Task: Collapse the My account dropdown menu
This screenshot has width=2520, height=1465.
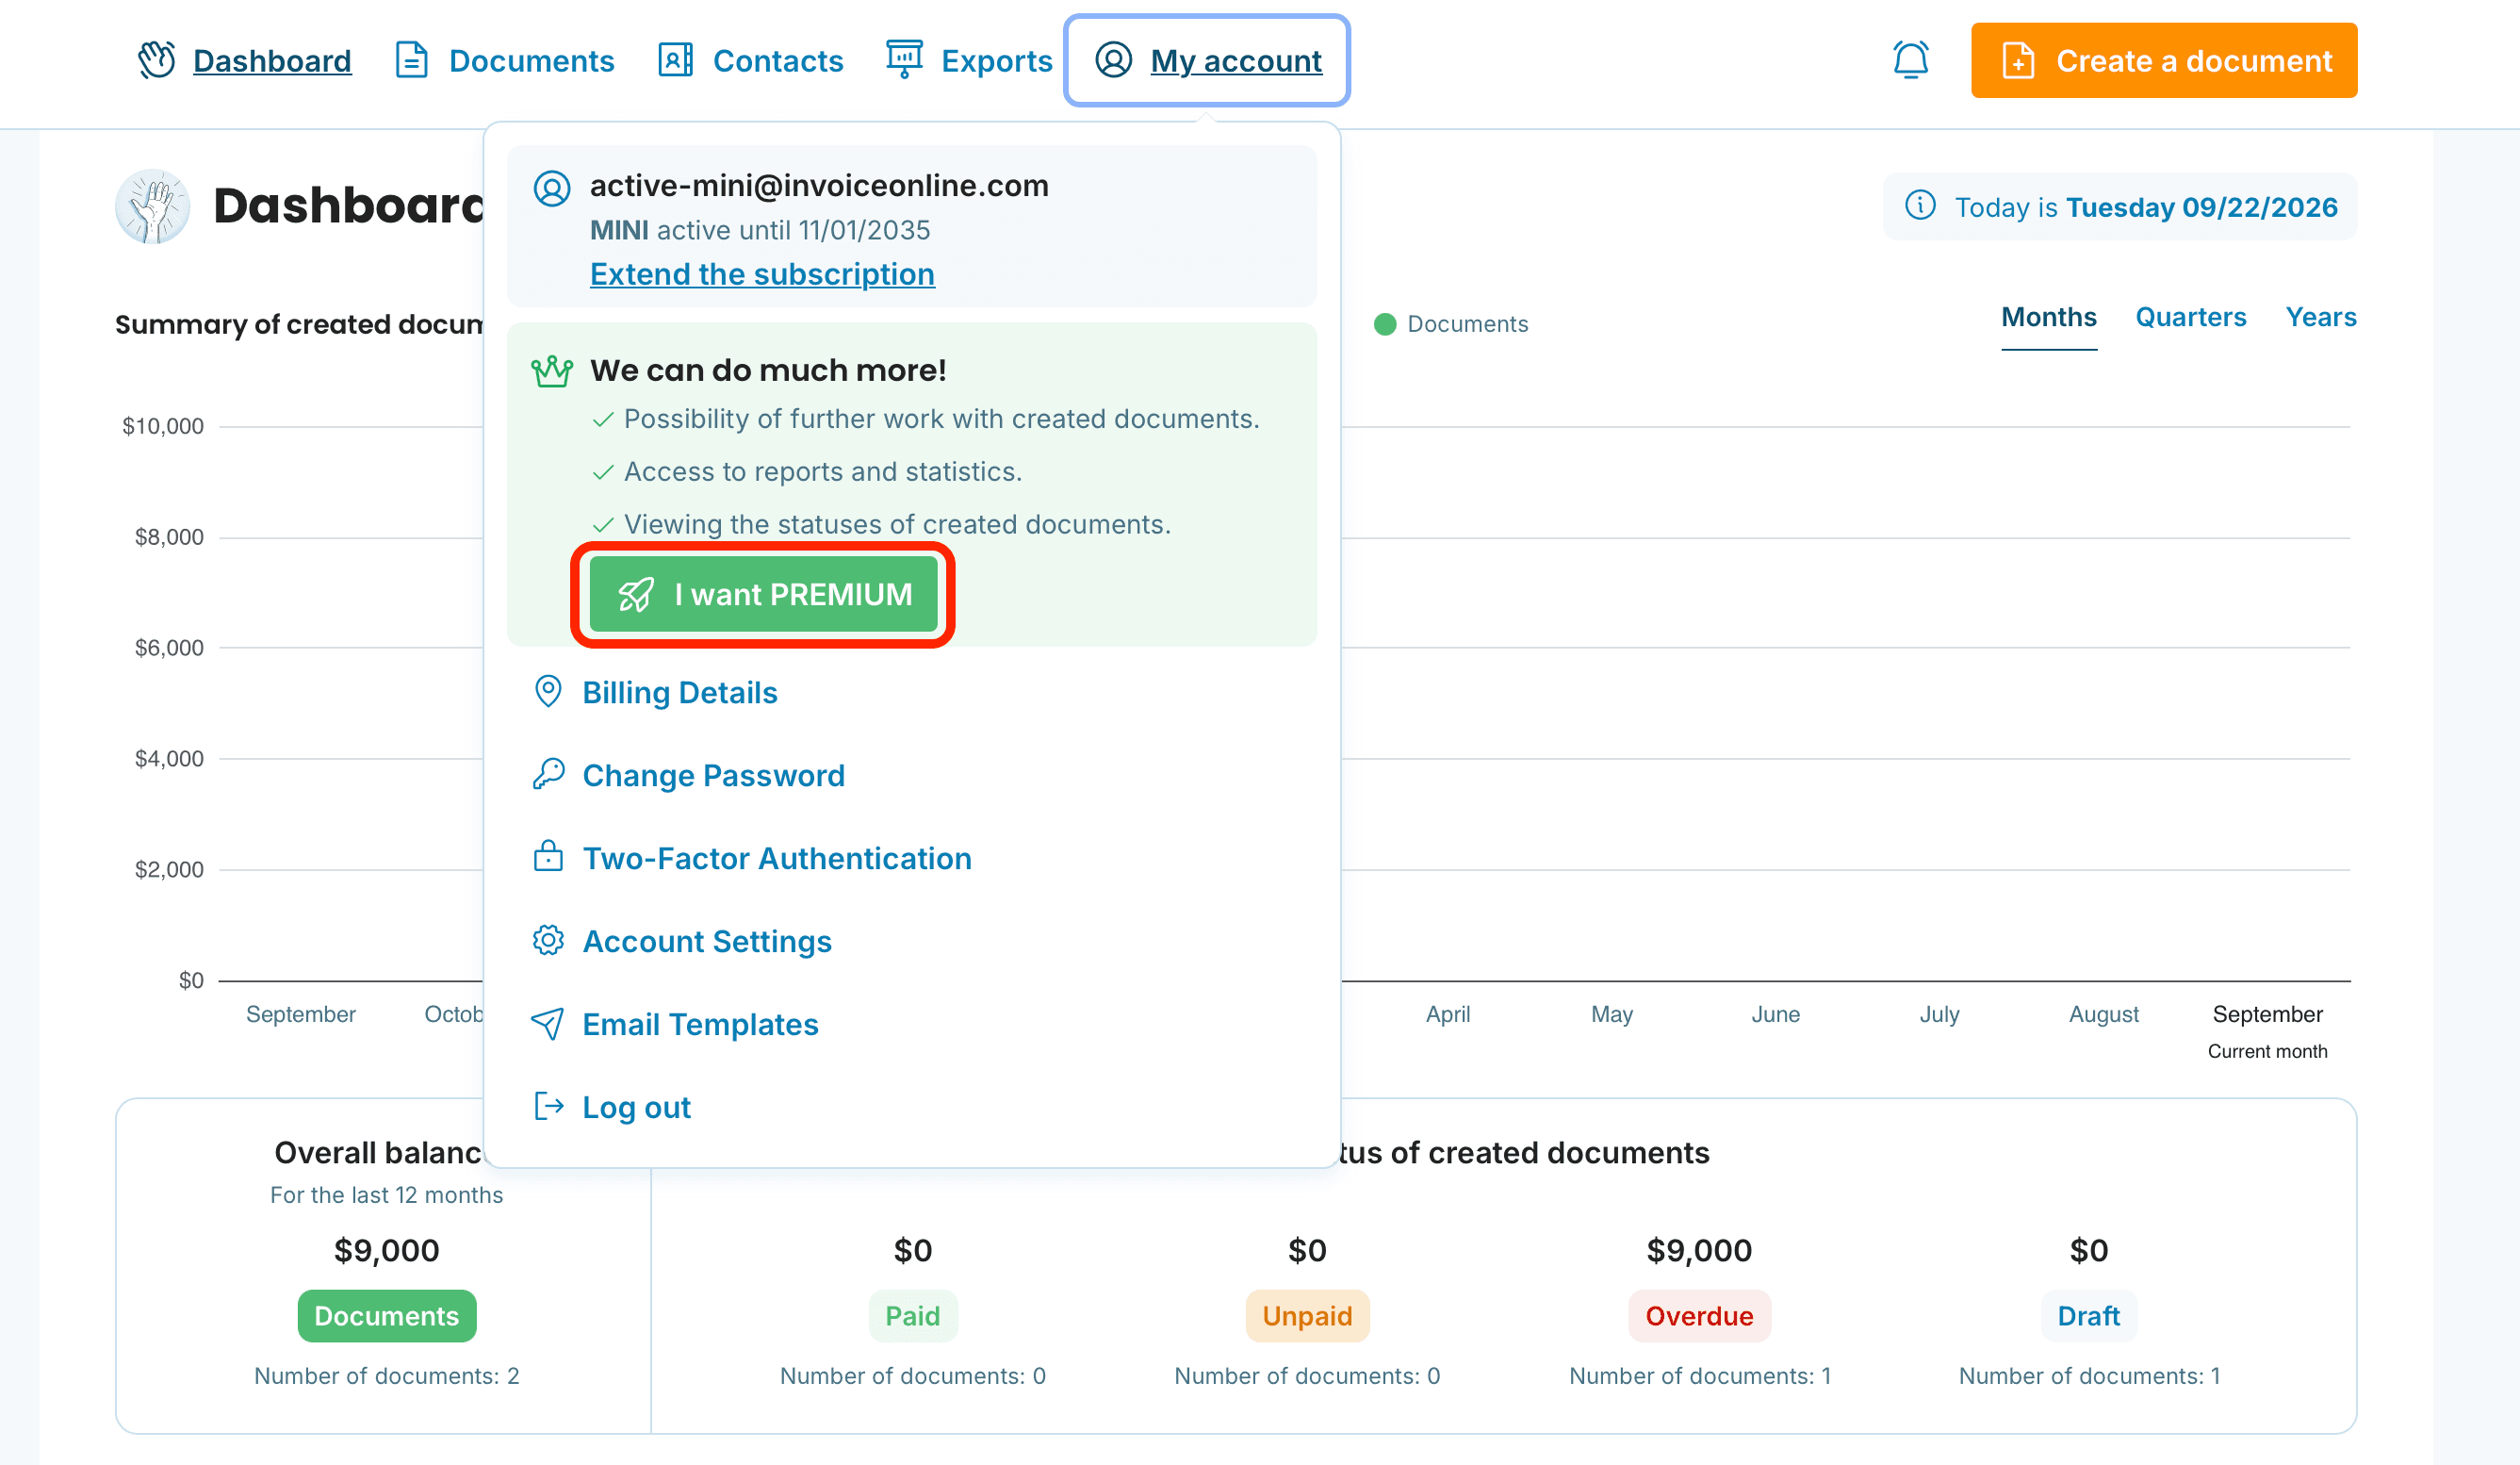Action: (1207, 60)
